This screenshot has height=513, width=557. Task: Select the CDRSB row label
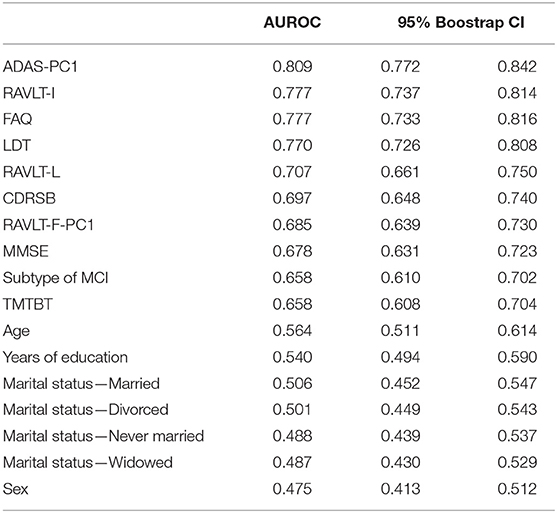29,198
